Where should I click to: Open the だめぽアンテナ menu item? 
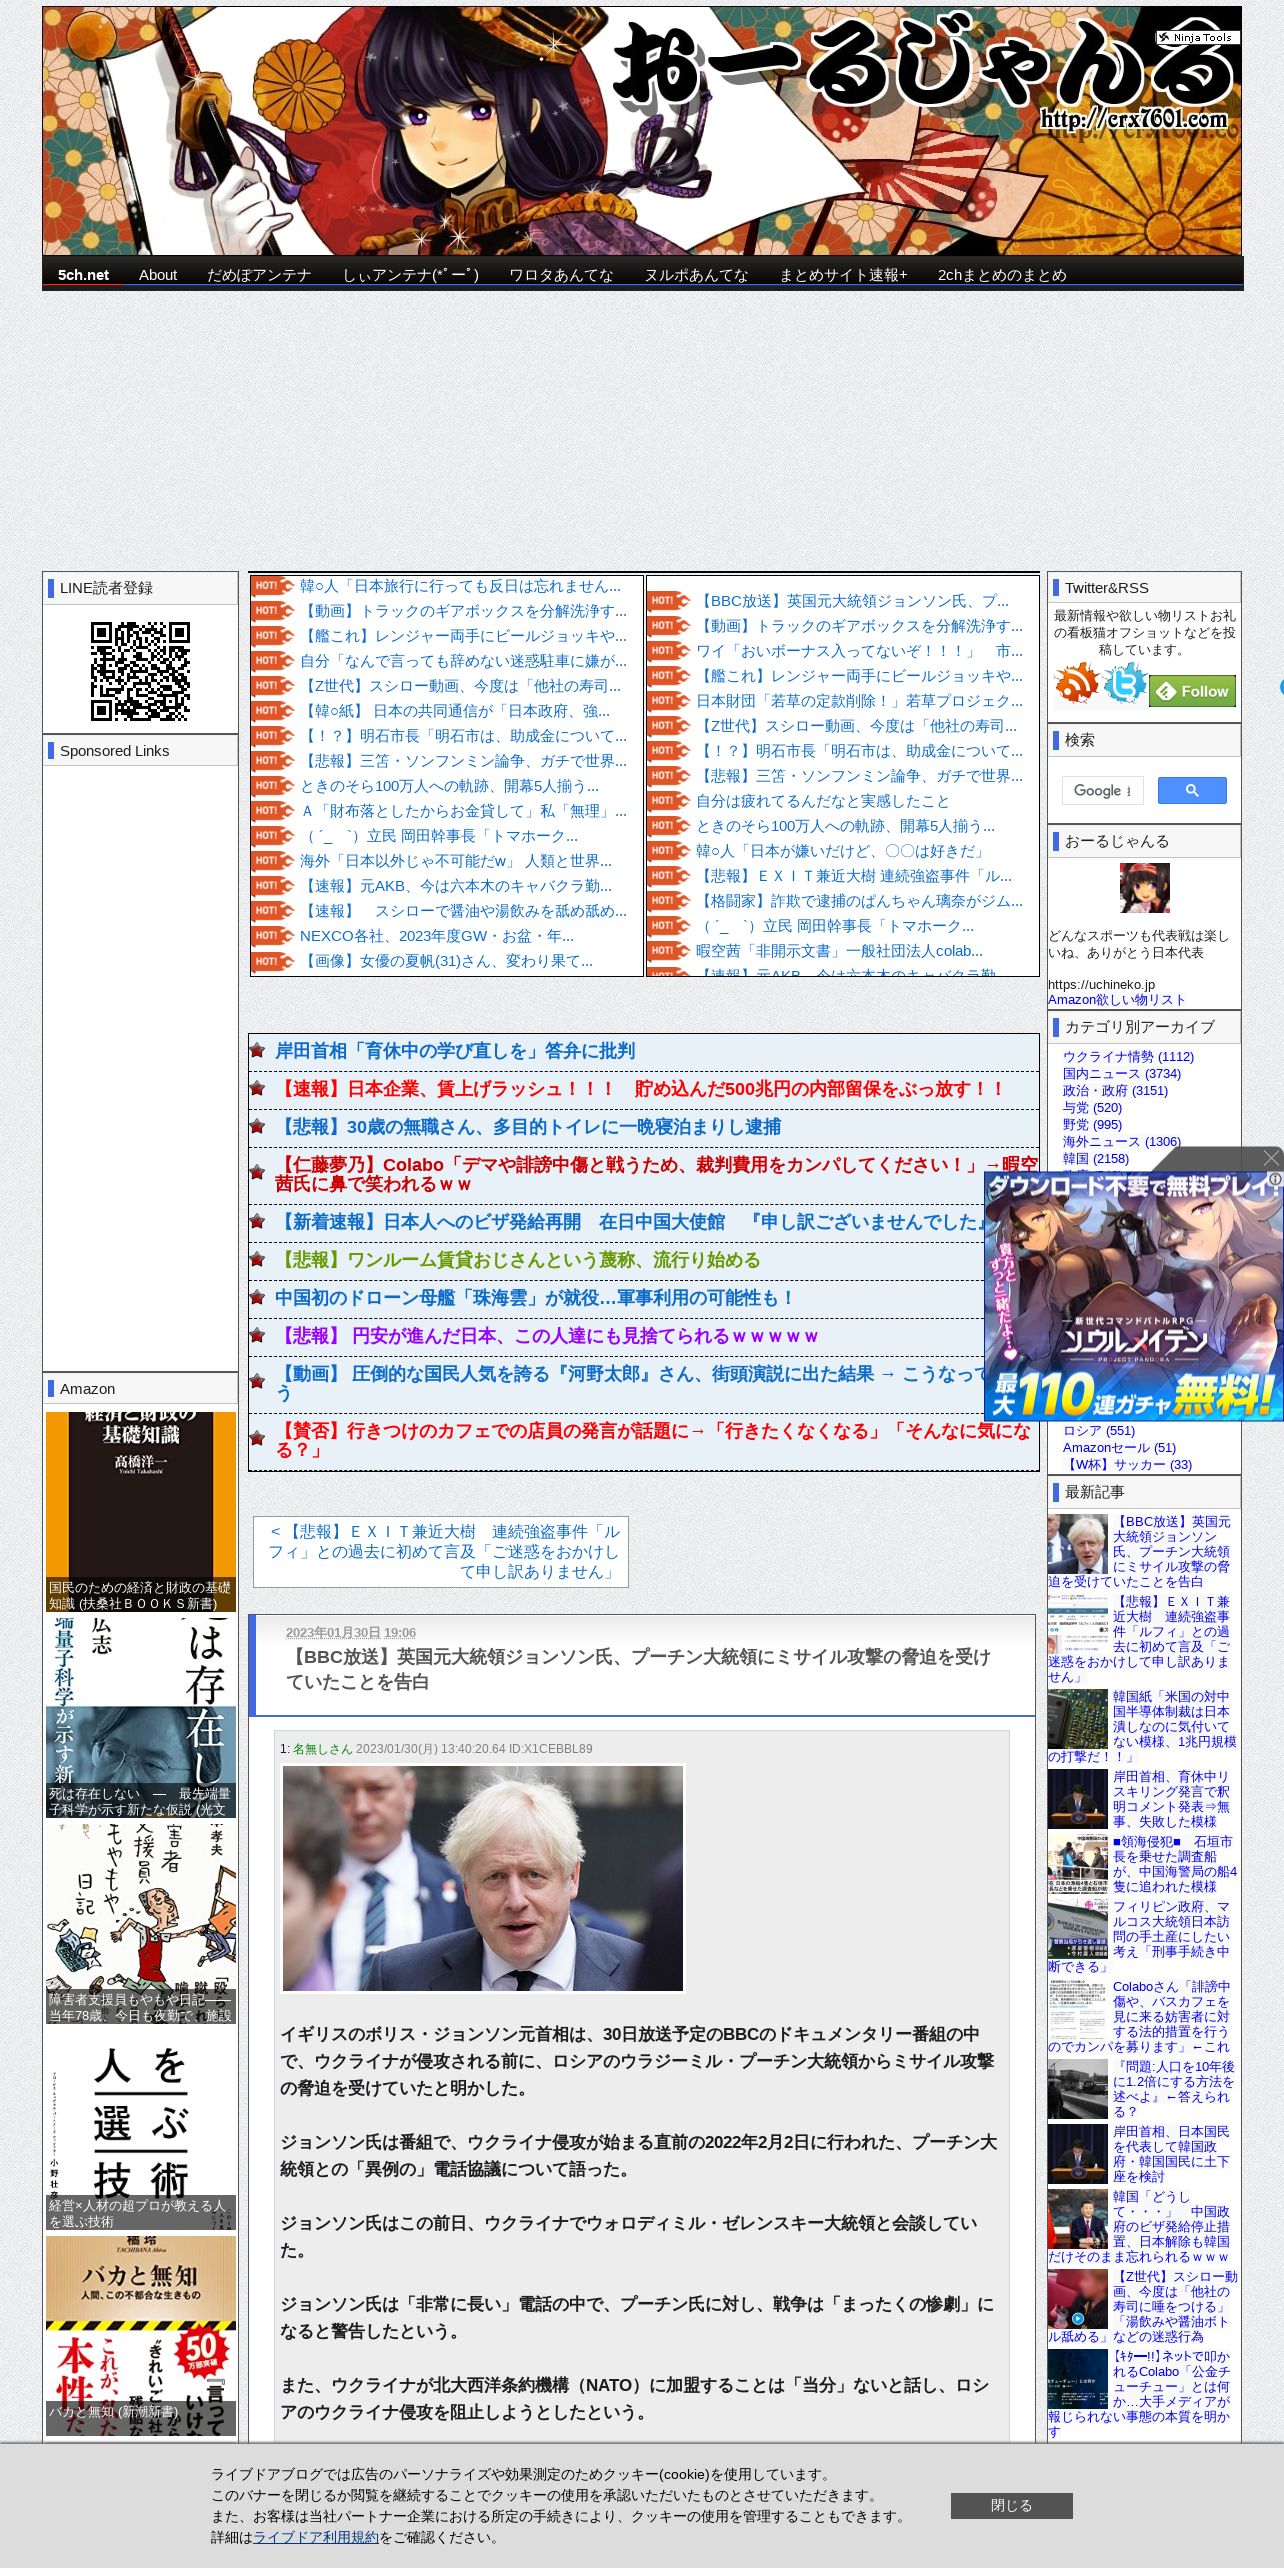click(x=259, y=275)
